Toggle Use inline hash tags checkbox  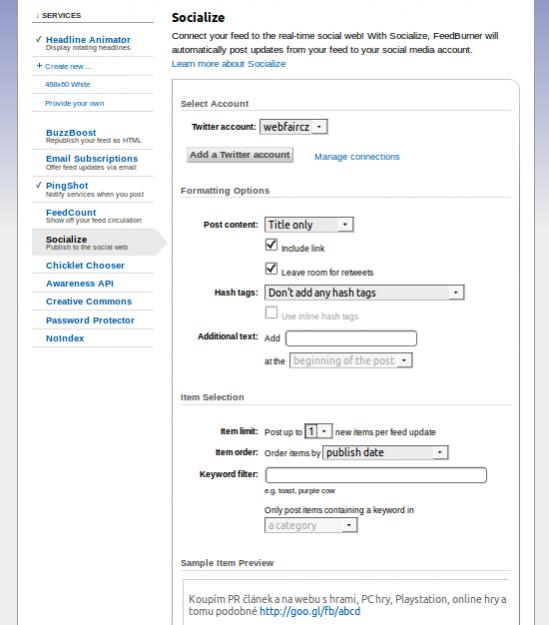point(271,312)
